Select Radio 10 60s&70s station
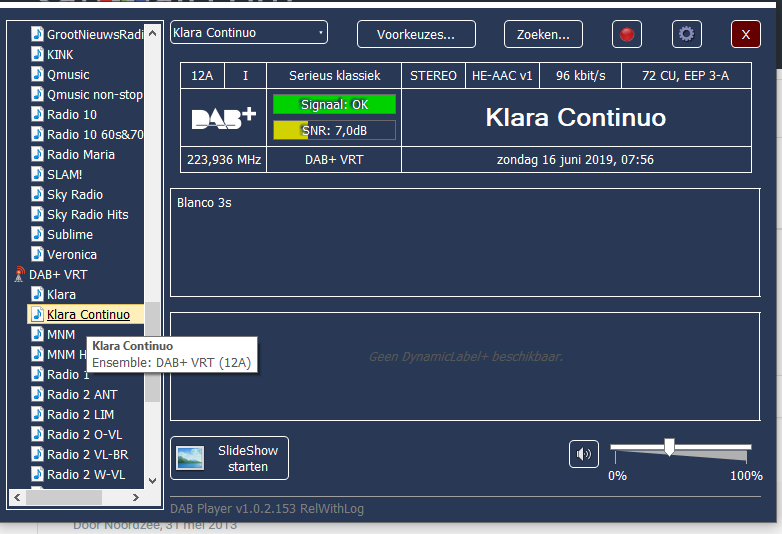Screen dimensions: 782x534 tap(95, 134)
